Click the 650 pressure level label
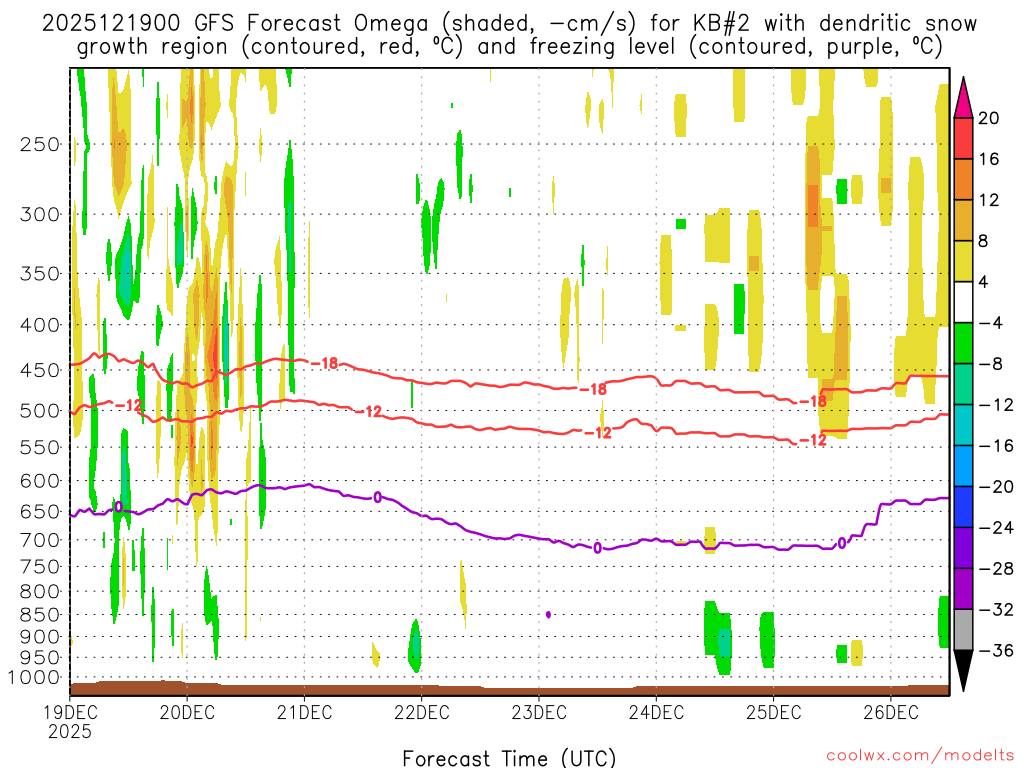The width and height of the screenshot is (1024, 768). point(40,511)
